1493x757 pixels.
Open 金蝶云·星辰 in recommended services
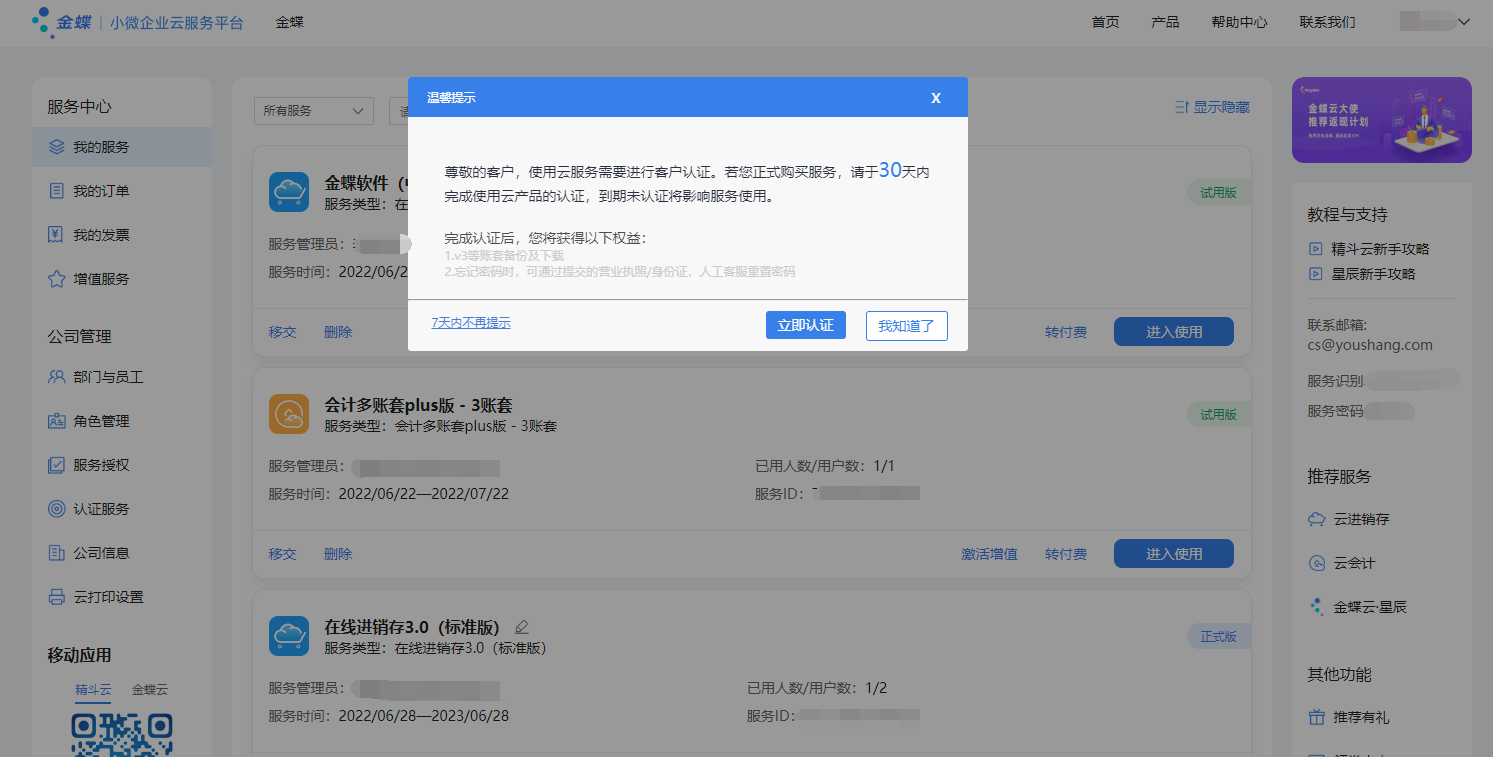1370,607
